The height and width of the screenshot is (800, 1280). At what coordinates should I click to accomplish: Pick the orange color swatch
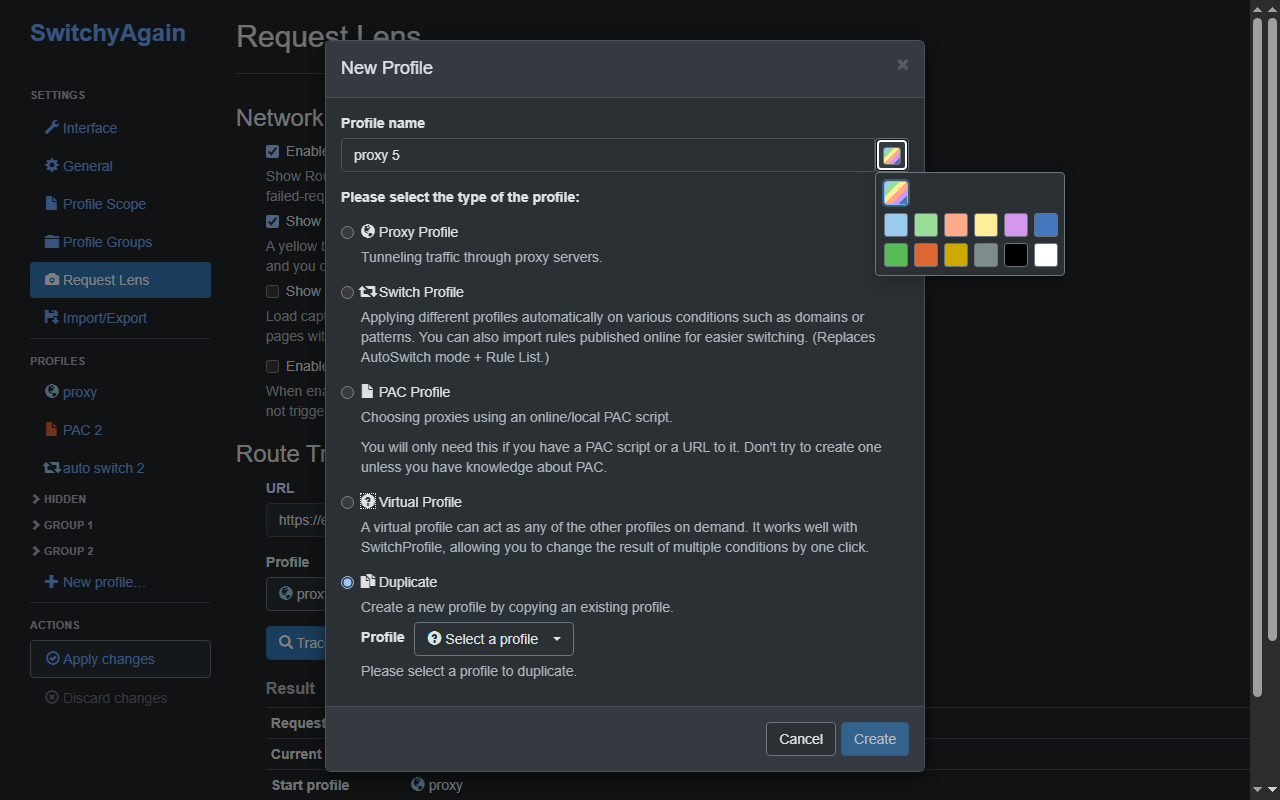(x=926, y=255)
